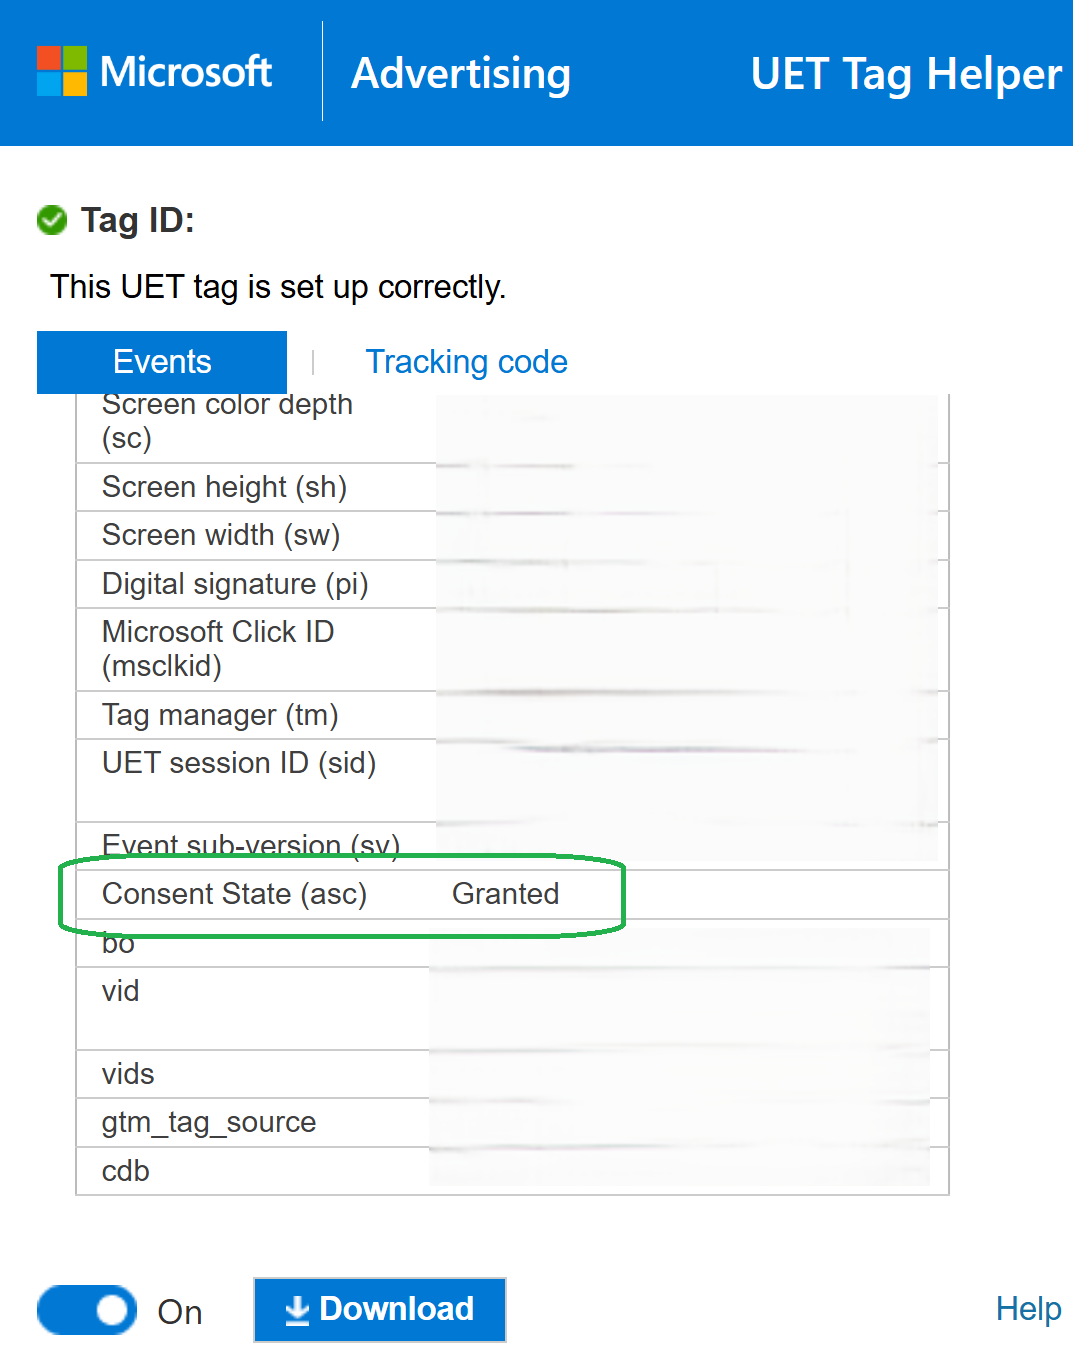Click the Consent State (asc) row

(x=235, y=894)
